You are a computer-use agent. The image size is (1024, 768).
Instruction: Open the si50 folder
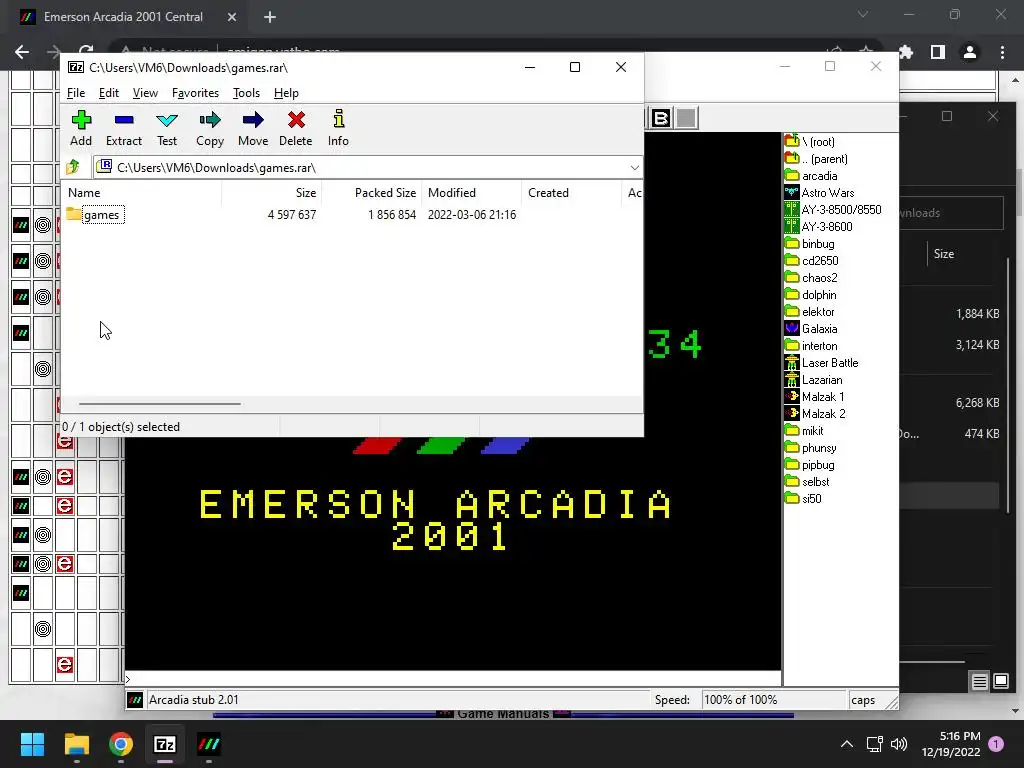pyautogui.click(x=803, y=498)
